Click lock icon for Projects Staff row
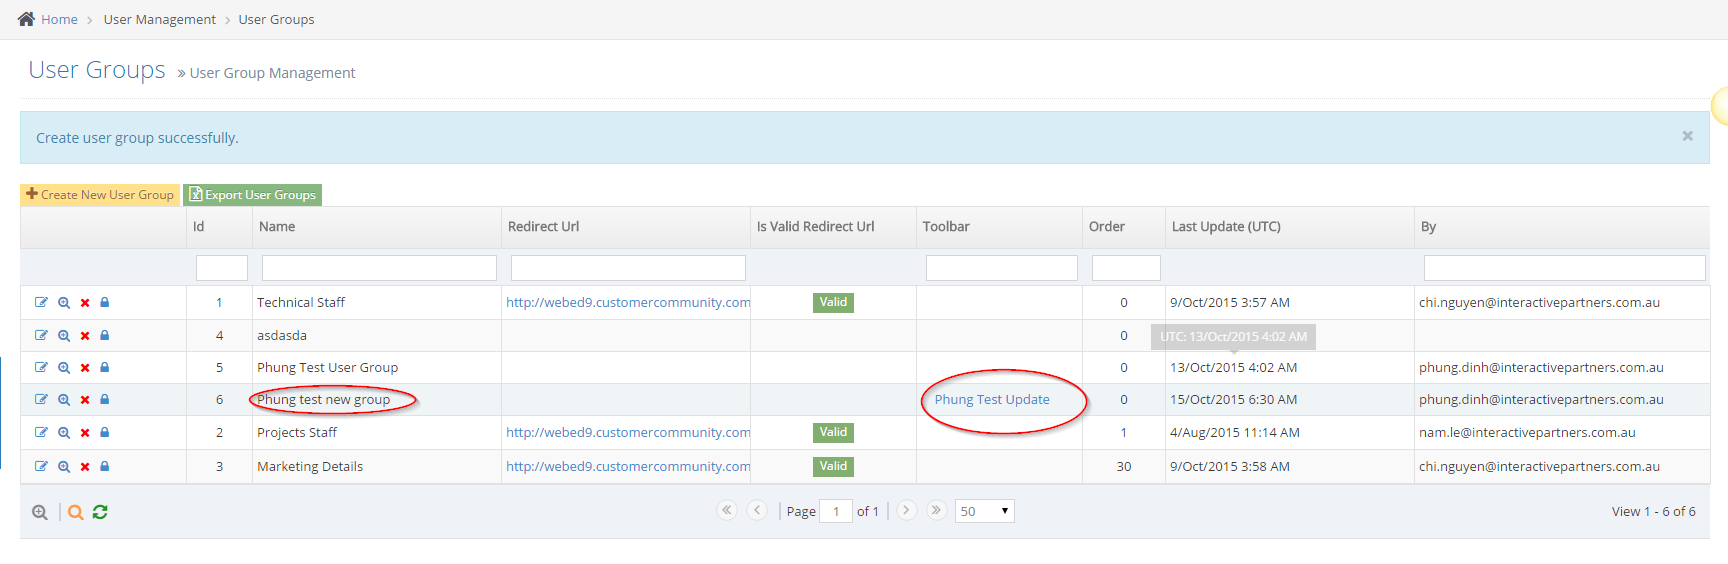Viewport: 1728px width, 564px height. tap(105, 433)
